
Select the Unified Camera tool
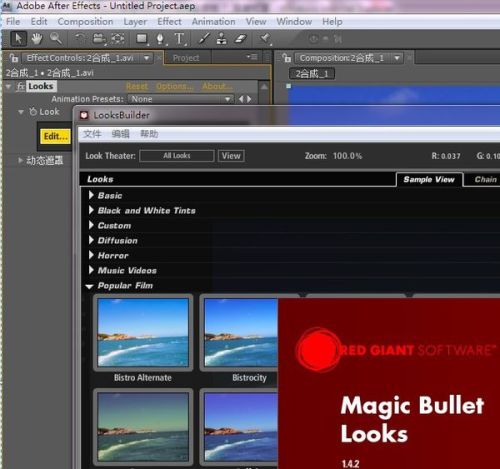98,39
